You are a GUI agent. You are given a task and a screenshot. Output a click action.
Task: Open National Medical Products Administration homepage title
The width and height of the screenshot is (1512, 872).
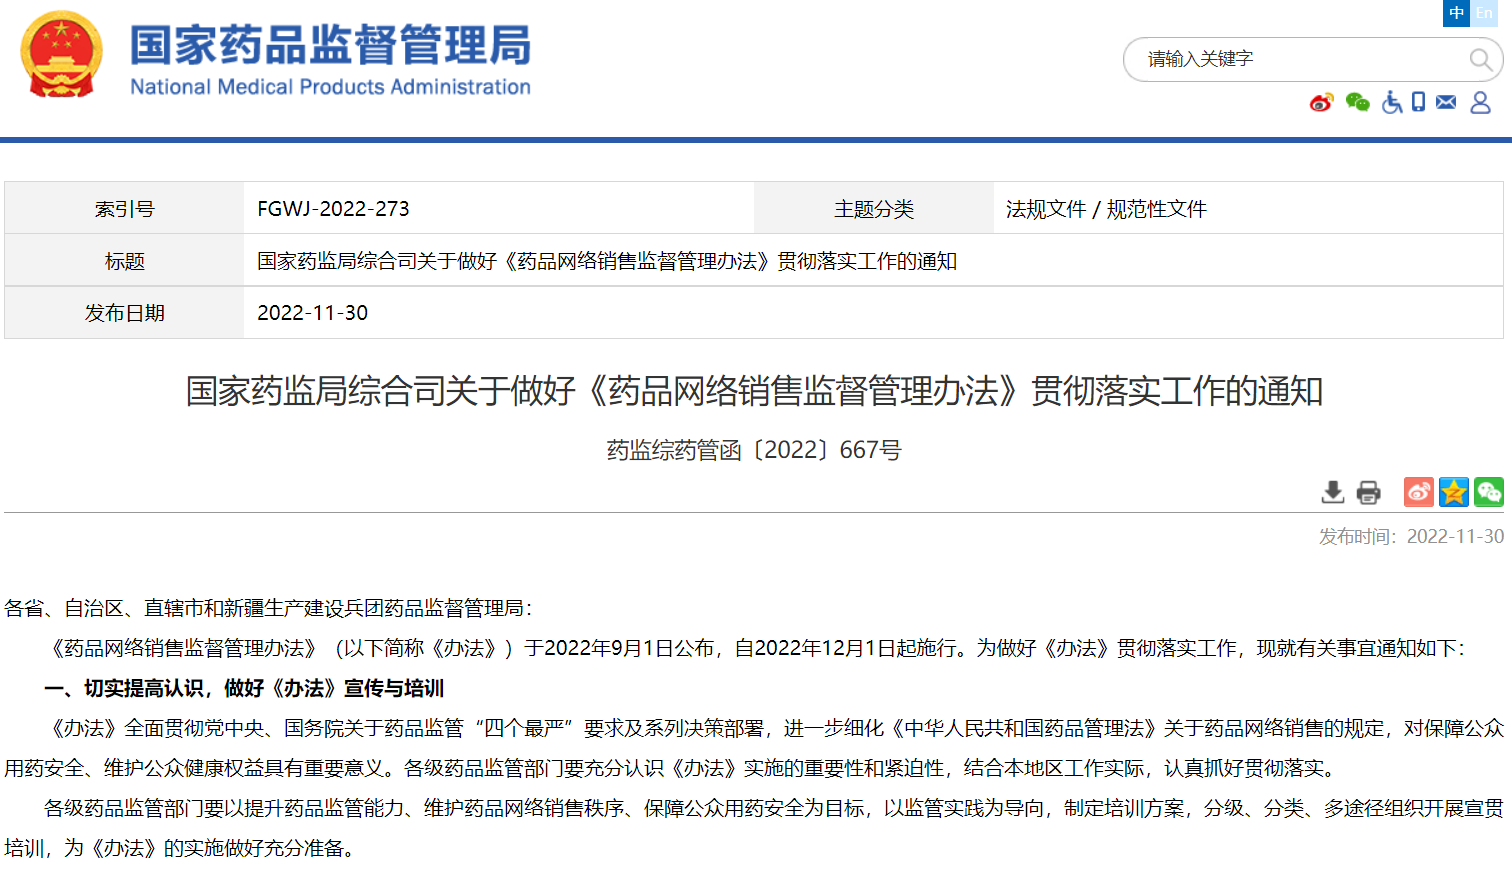click(330, 60)
